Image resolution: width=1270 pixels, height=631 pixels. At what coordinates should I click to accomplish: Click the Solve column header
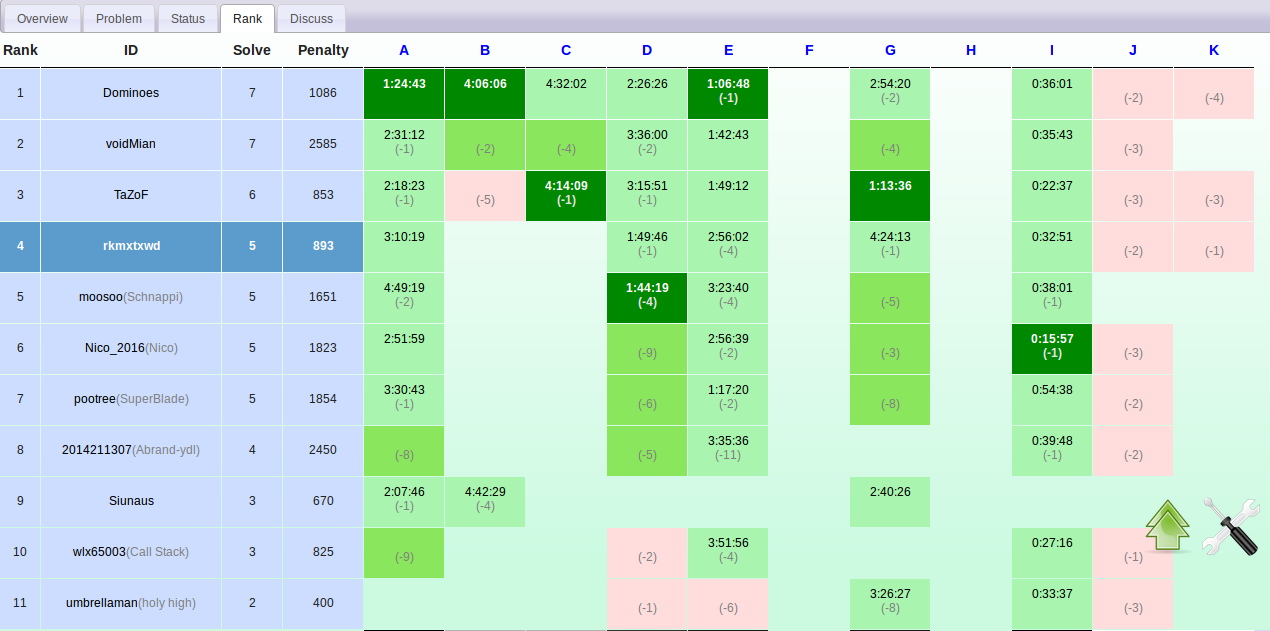point(251,50)
